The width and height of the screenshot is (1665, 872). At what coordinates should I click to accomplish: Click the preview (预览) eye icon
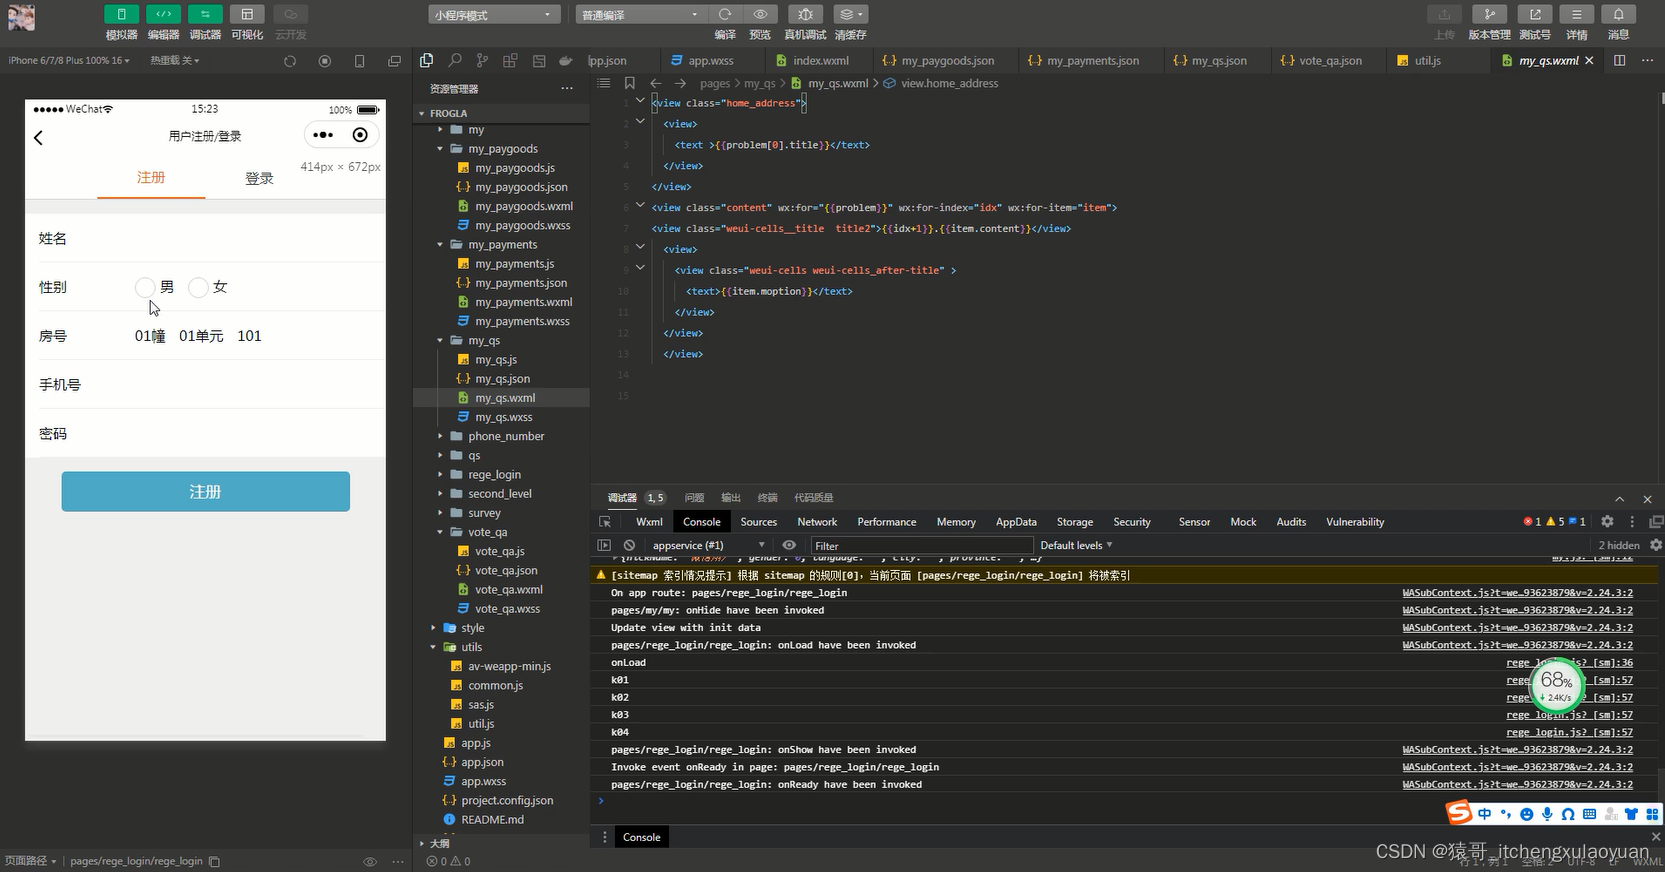tap(760, 14)
